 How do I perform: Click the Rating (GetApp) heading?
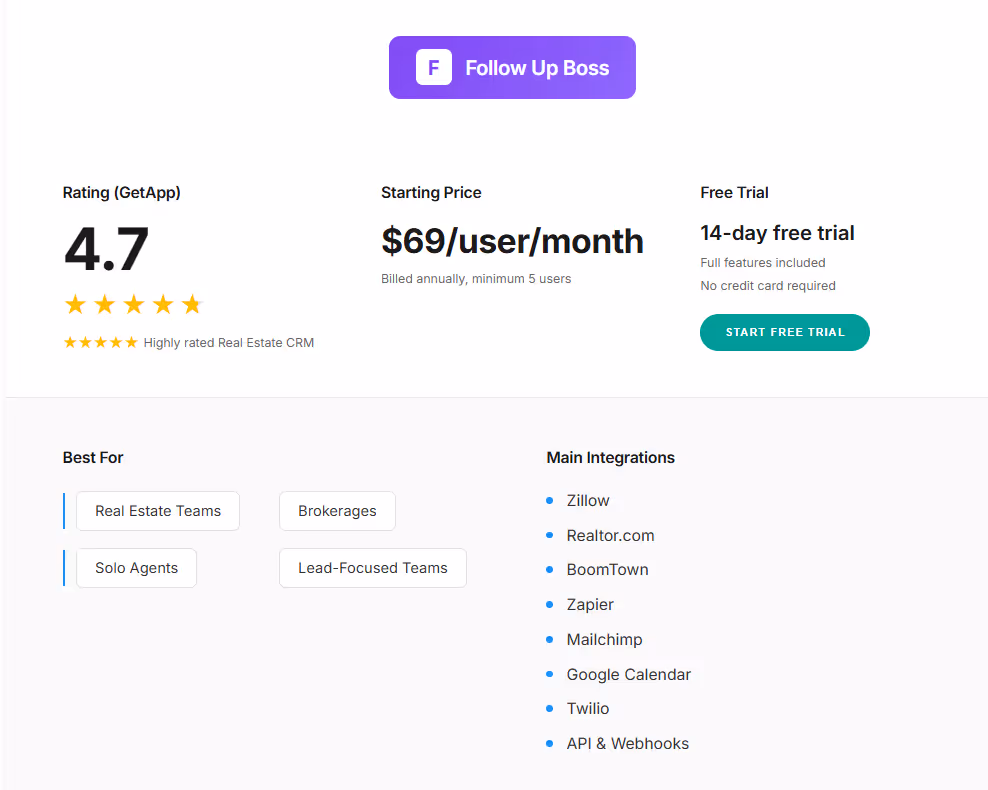pos(122,193)
